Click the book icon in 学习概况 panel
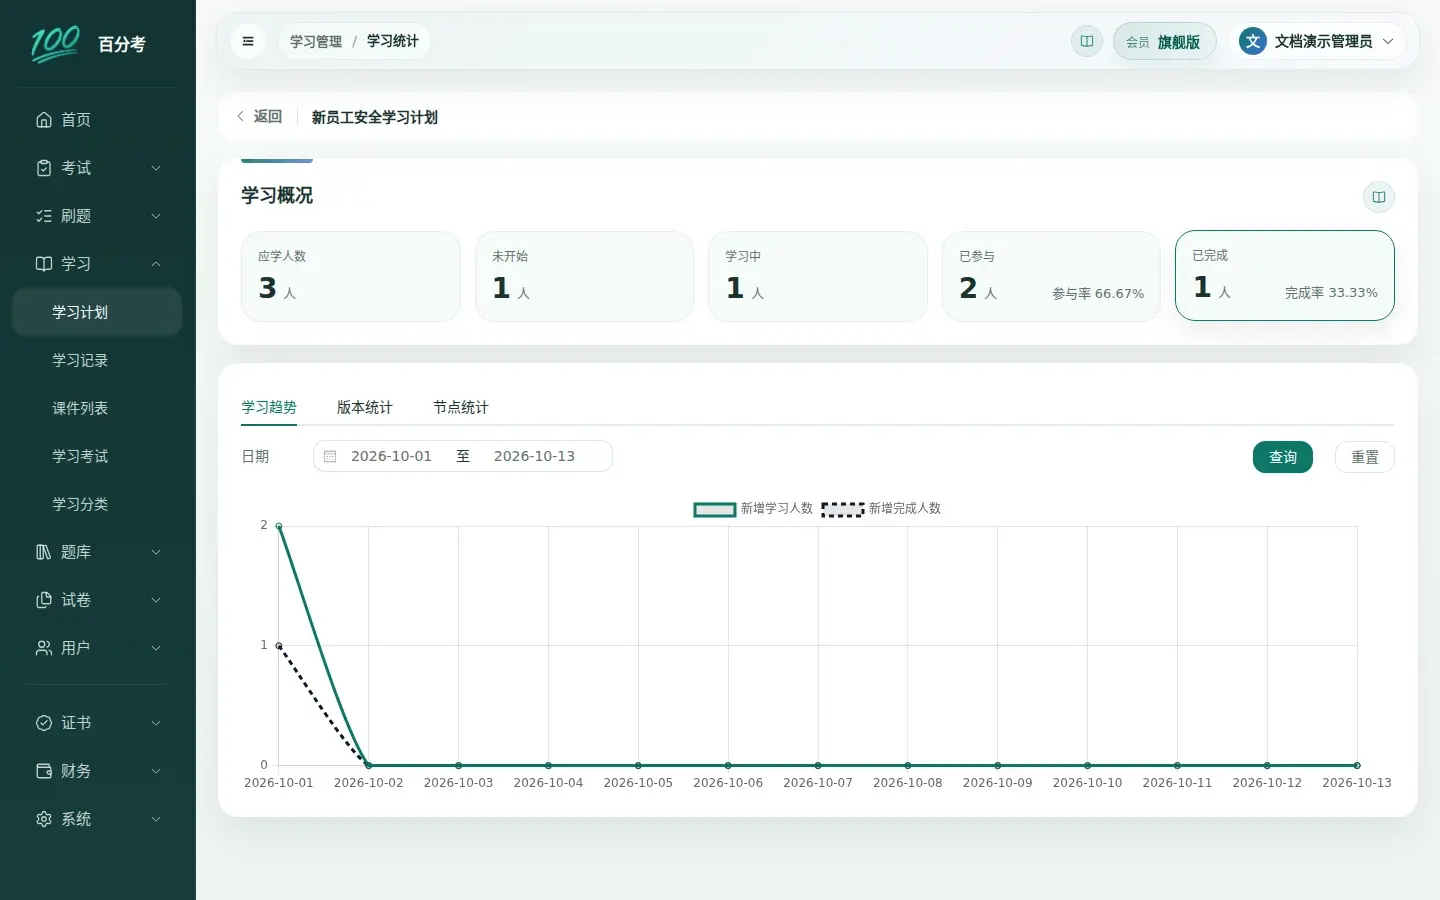 [x=1379, y=197]
